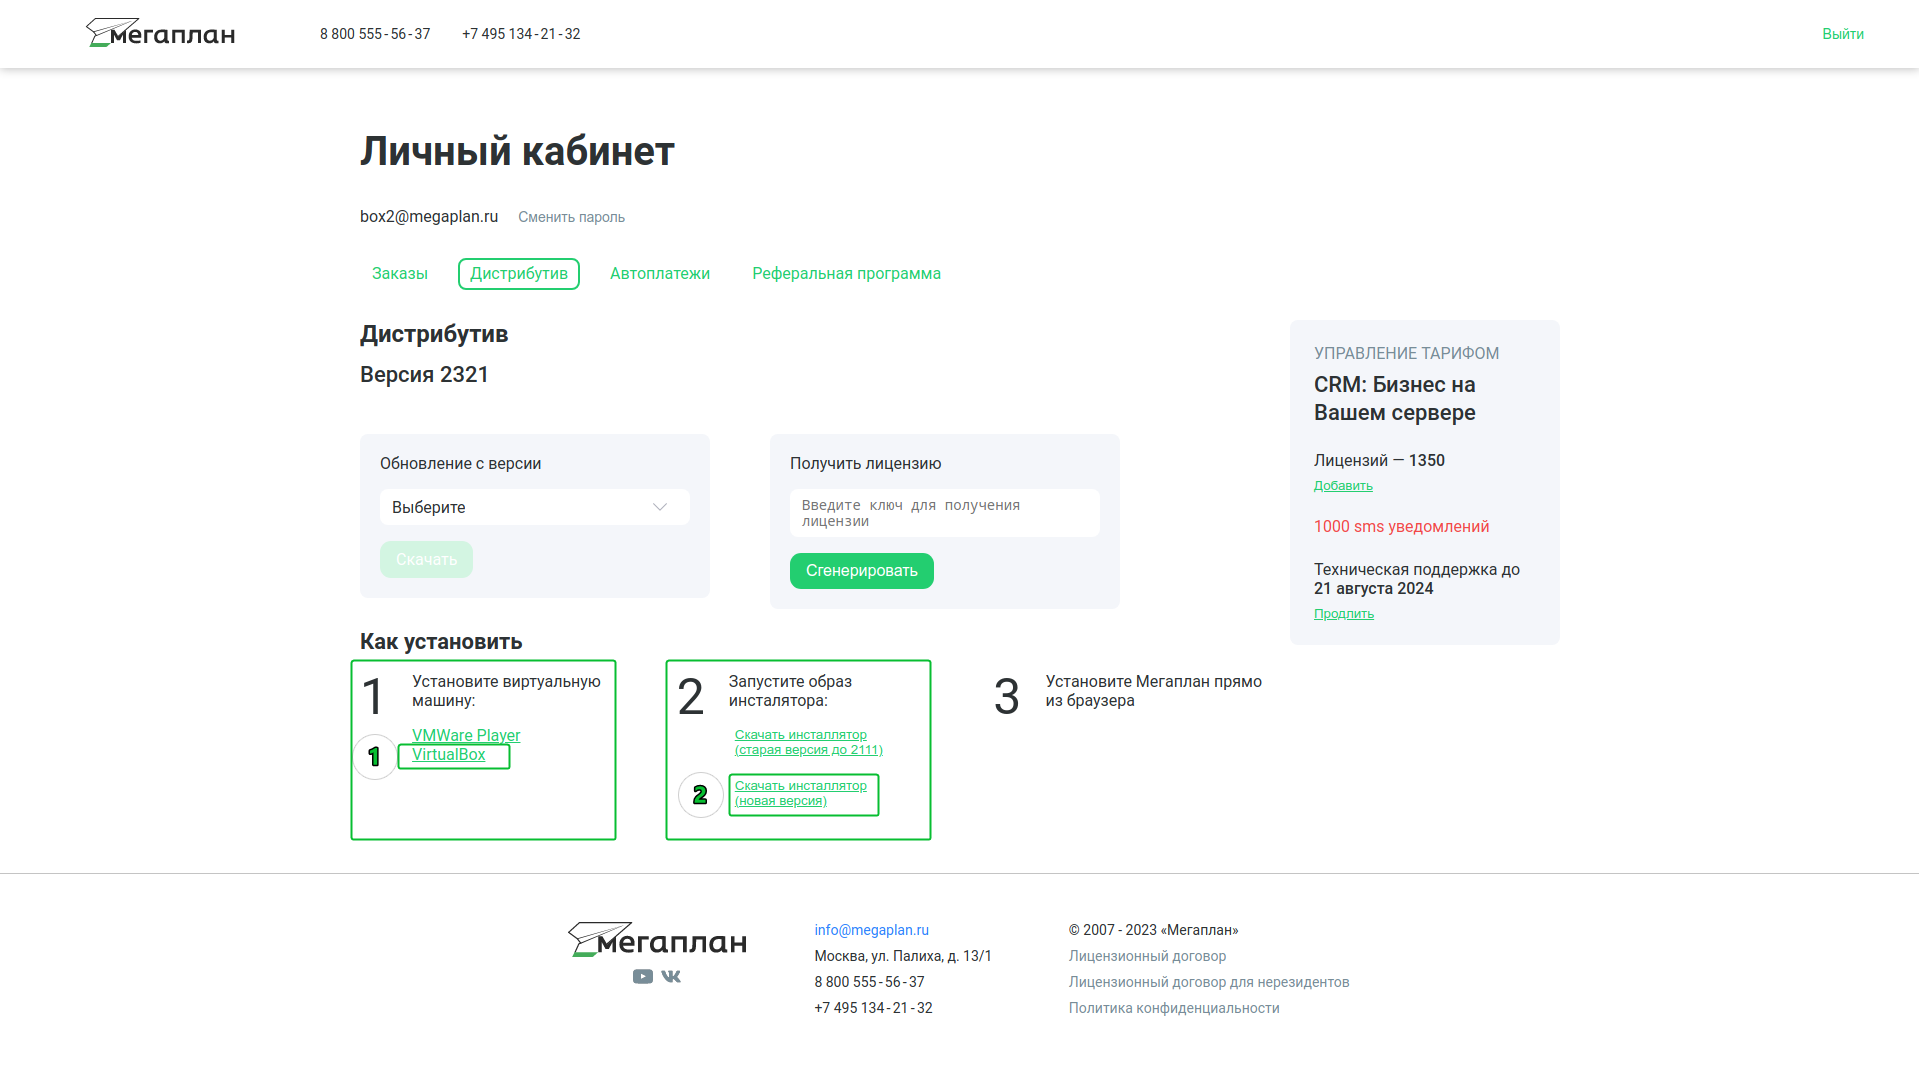Click header phone 8 800 555-56-37
Screen dimensions: 1919x1079
click(x=375, y=34)
